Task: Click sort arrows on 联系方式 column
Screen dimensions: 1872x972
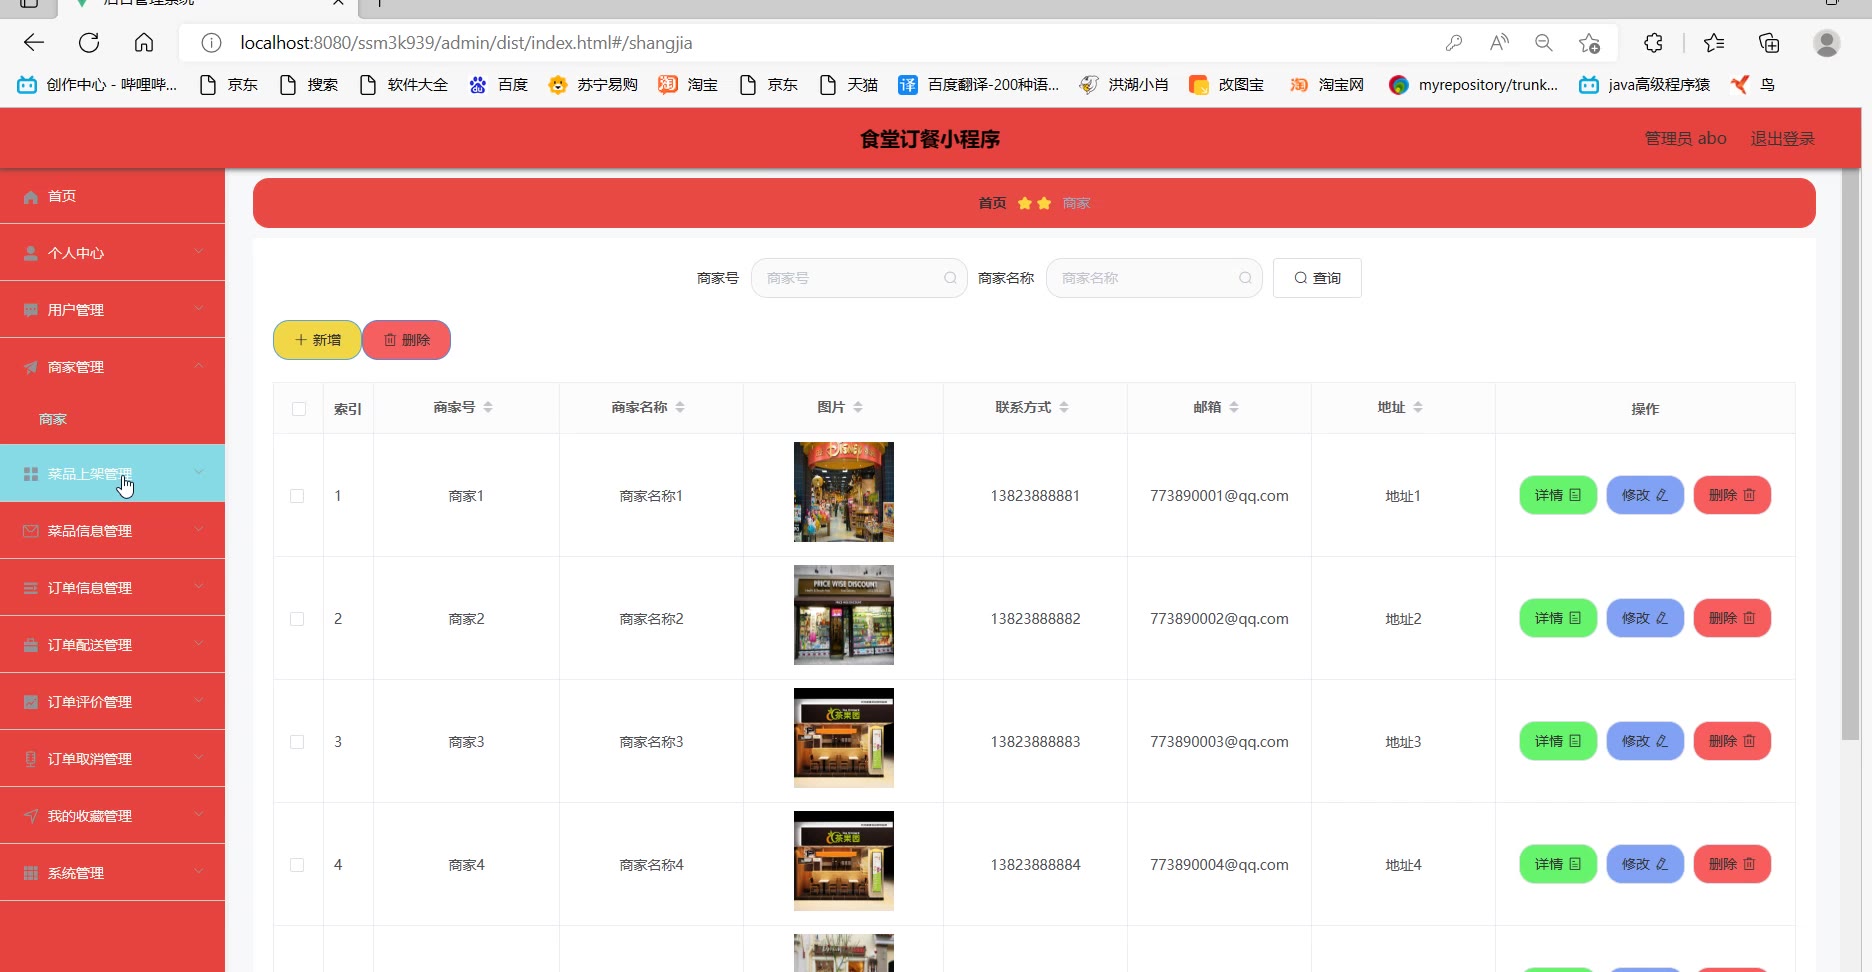Action: [x=1064, y=407]
